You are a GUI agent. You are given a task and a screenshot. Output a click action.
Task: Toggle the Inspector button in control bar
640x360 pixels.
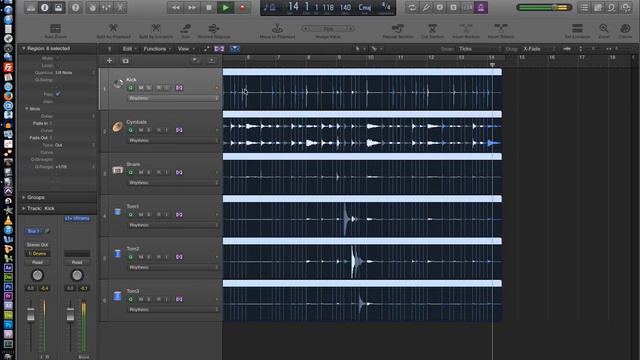(44, 7)
